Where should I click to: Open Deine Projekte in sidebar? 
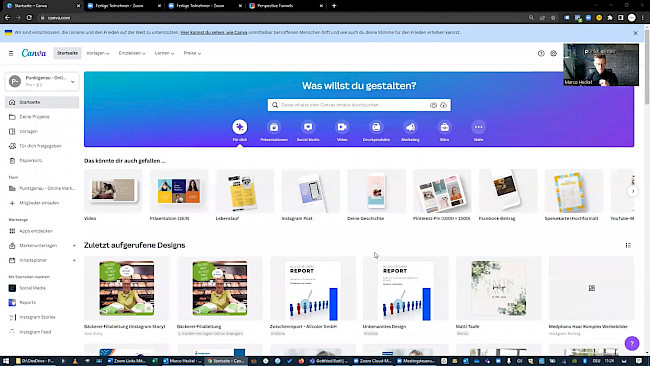[x=42, y=117]
